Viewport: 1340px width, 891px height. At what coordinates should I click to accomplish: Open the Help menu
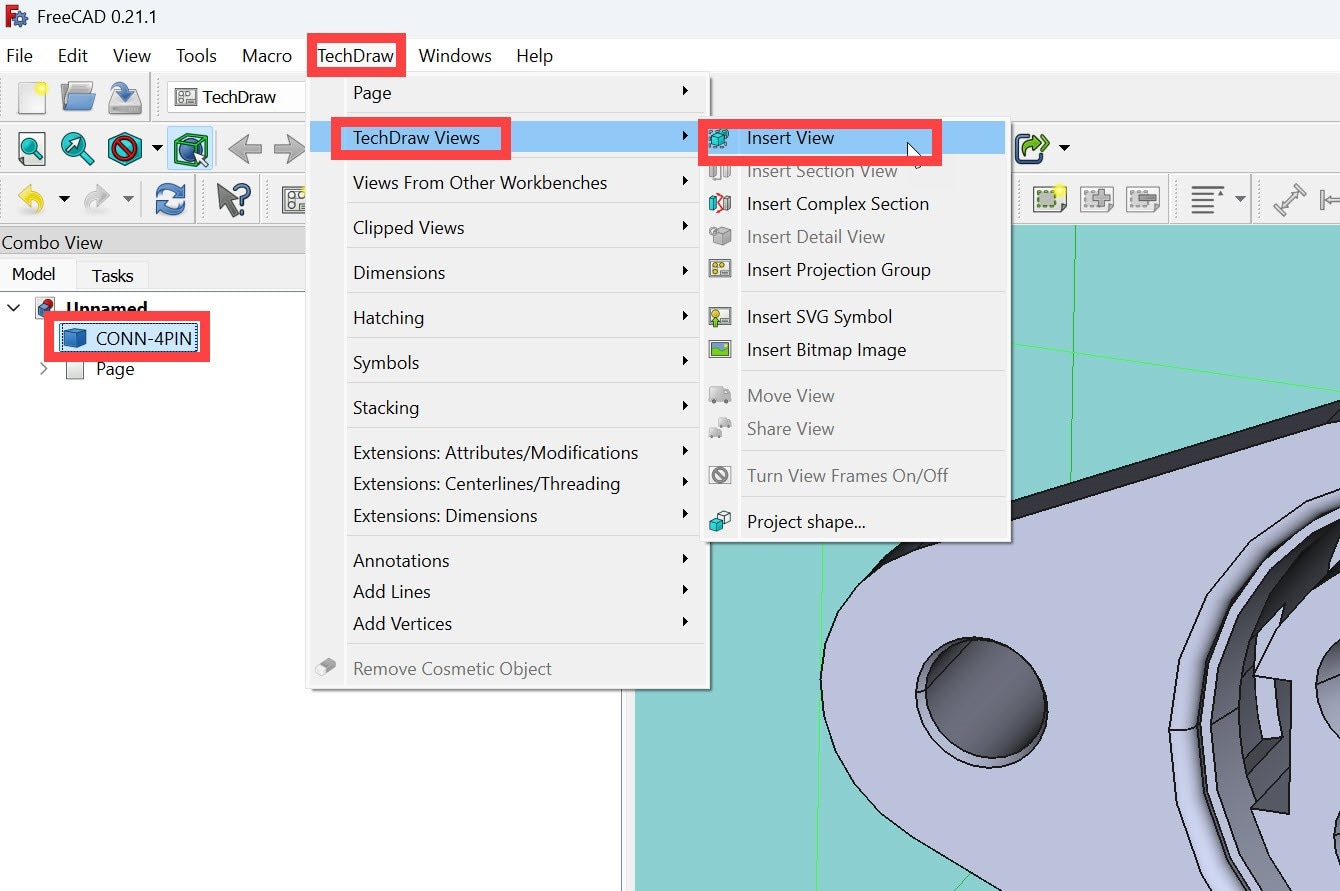[x=534, y=56]
